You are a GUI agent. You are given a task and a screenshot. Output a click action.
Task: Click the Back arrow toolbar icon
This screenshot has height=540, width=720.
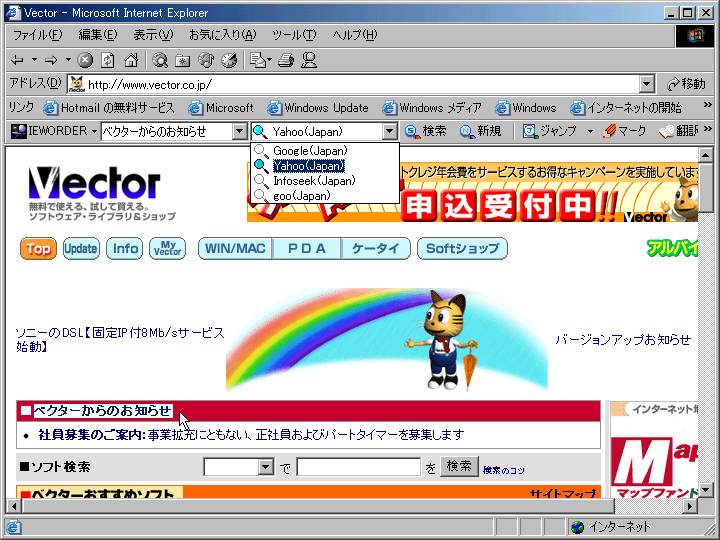point(17,60)
